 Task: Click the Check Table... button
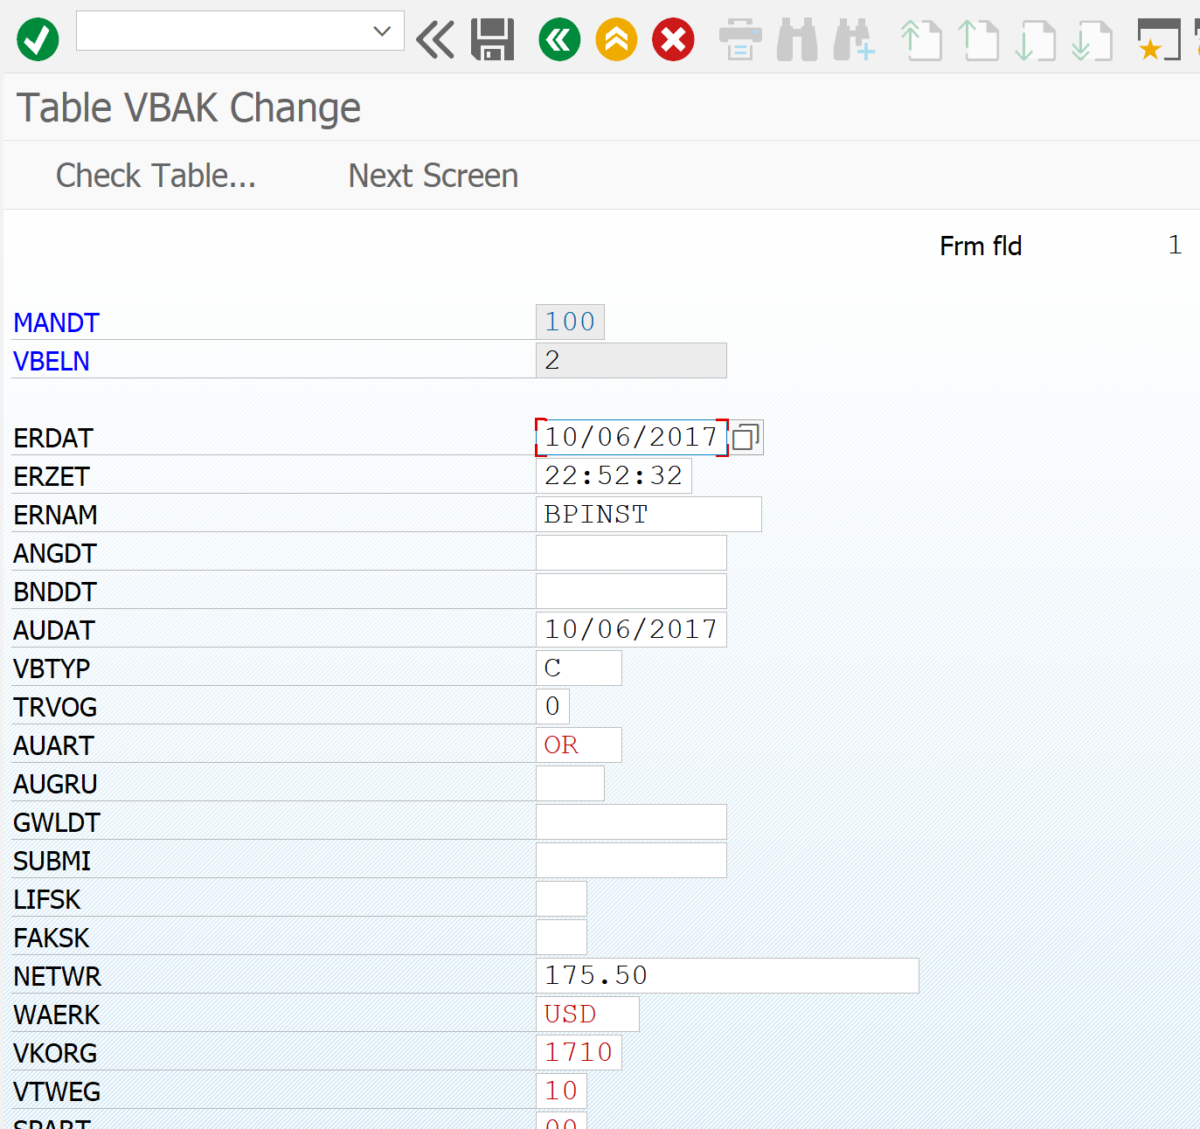click(x=156, y=176)
